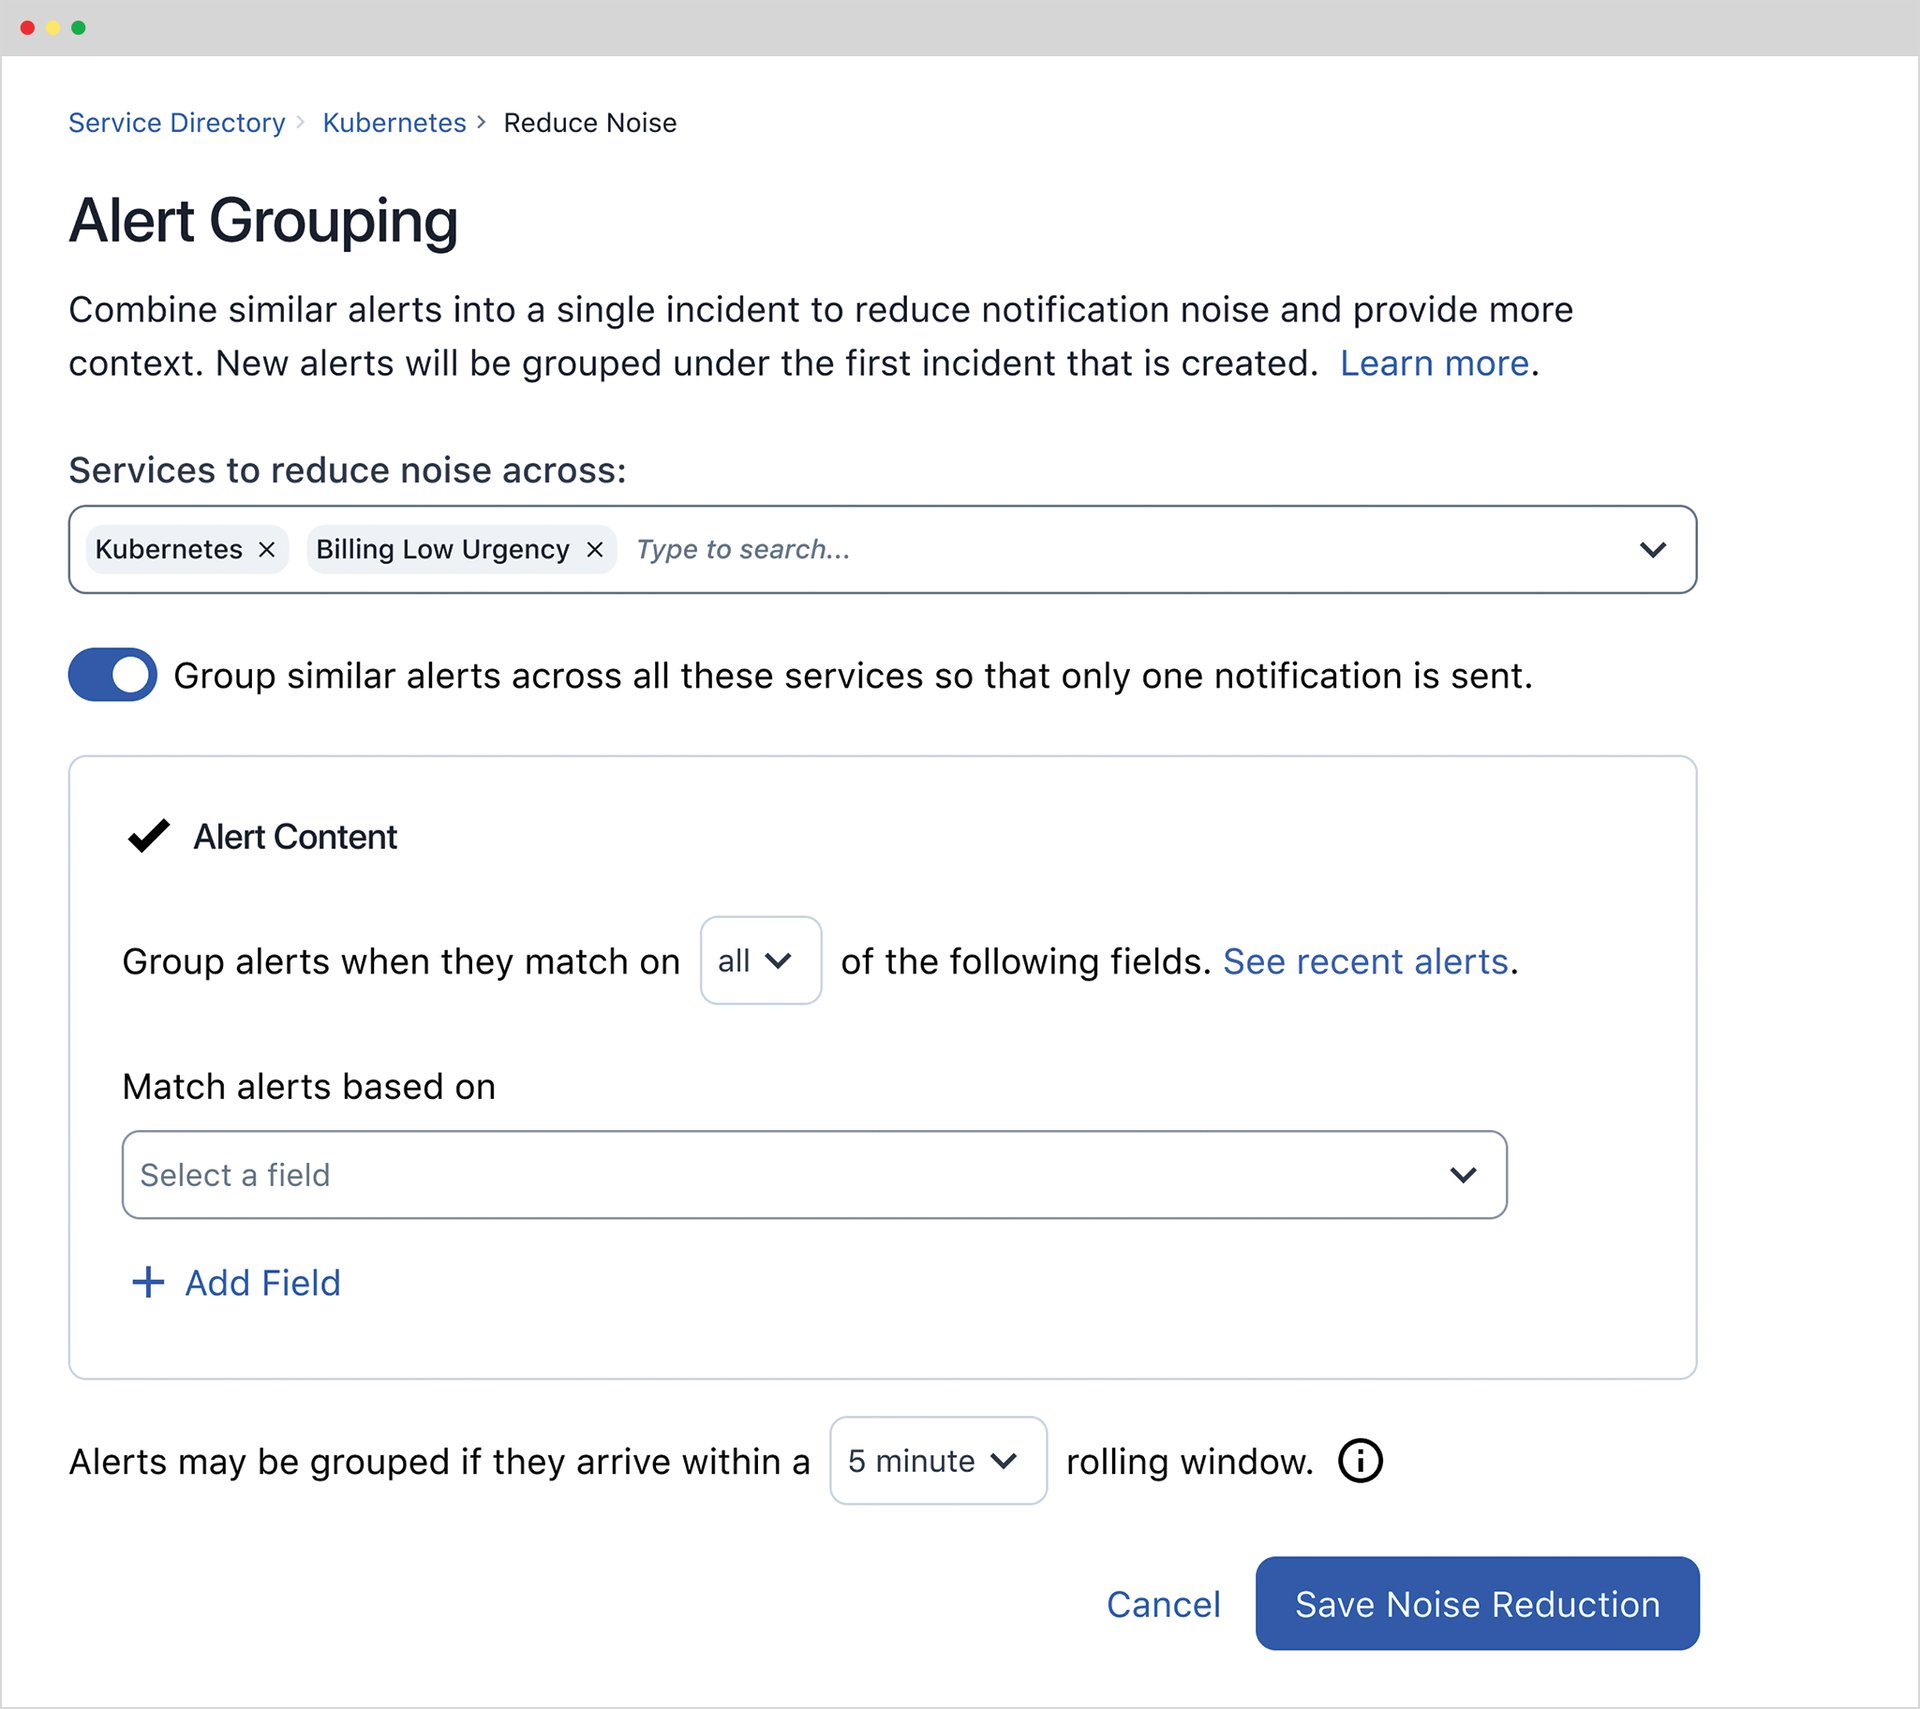Open the 5 minute rolling window dropdown
This screenshot has height=1709, width=1920.
point(938,1460)
